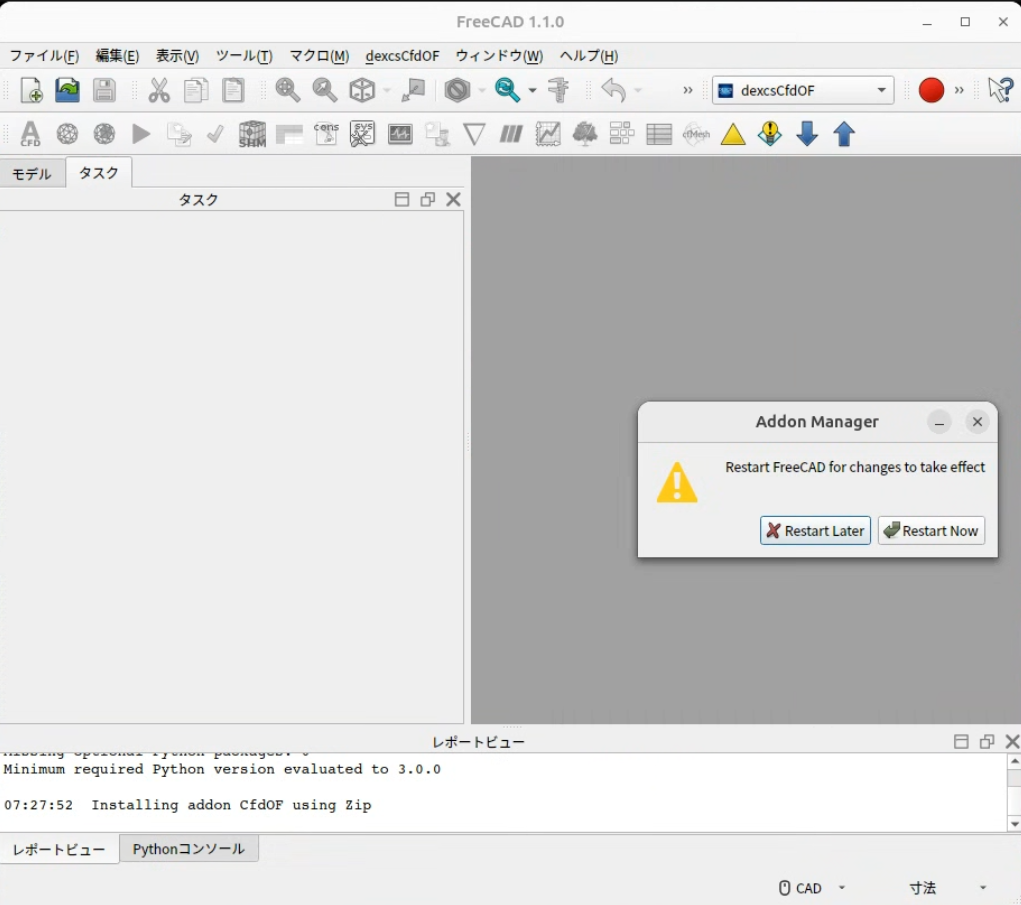The height and width of the screenshot is (905, 1021).
Task: Expand the CAD navigation style dropdown
Action: click(813, 888)
